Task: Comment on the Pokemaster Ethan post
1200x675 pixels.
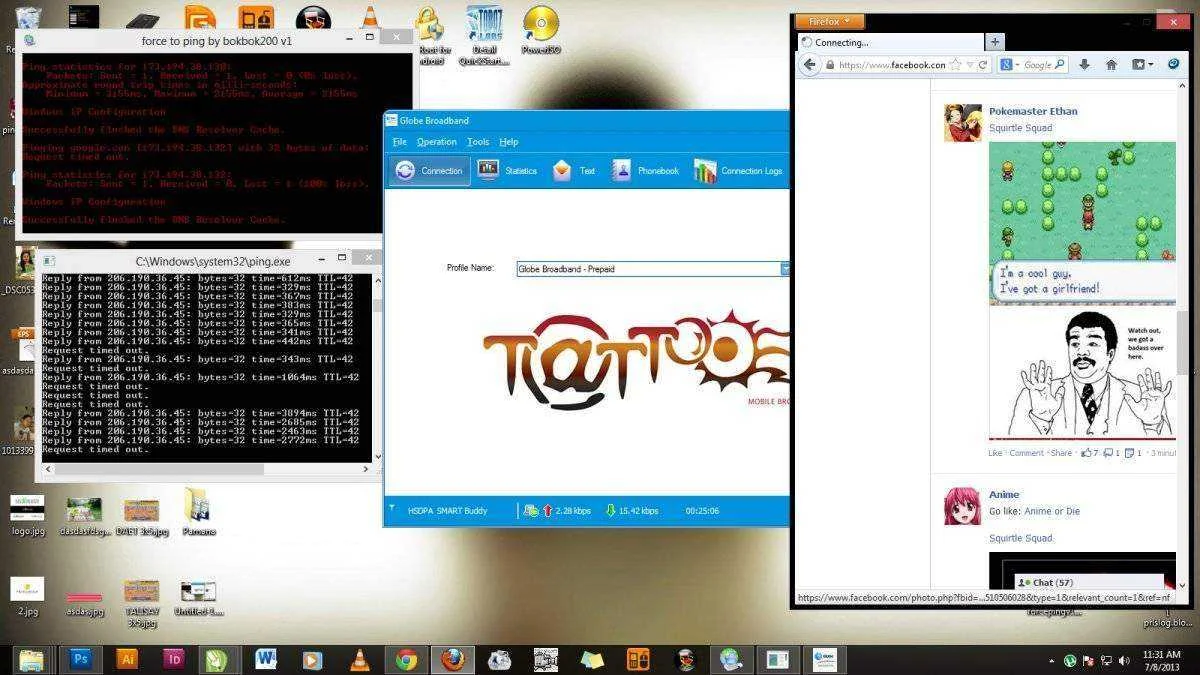Action: 1026,453
